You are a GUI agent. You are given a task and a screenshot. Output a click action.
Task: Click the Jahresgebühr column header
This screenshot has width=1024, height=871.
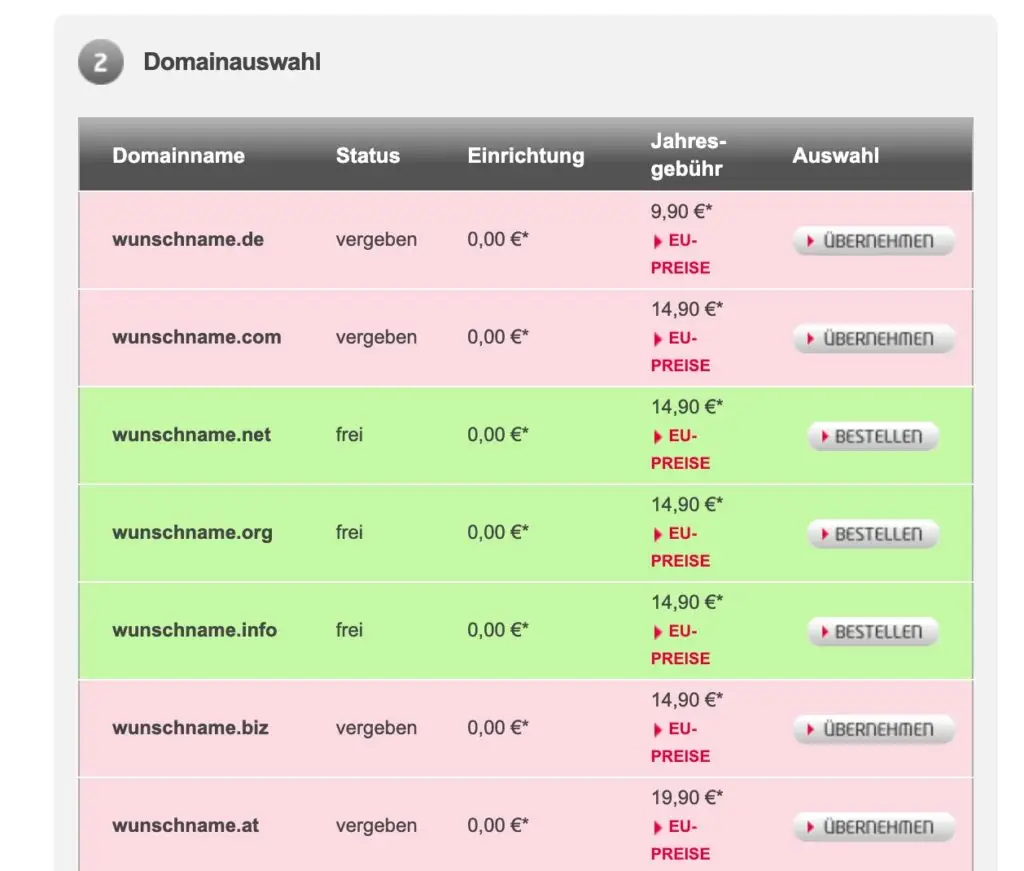point(688,155)
